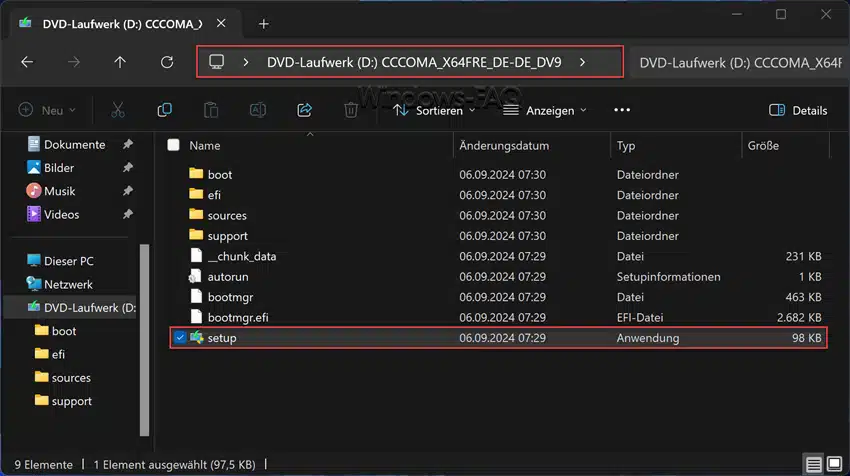The height and width of the screenshot is (476, 850).
Task: Click the Anwendung type cell of setup
Action: coord(647,338)
